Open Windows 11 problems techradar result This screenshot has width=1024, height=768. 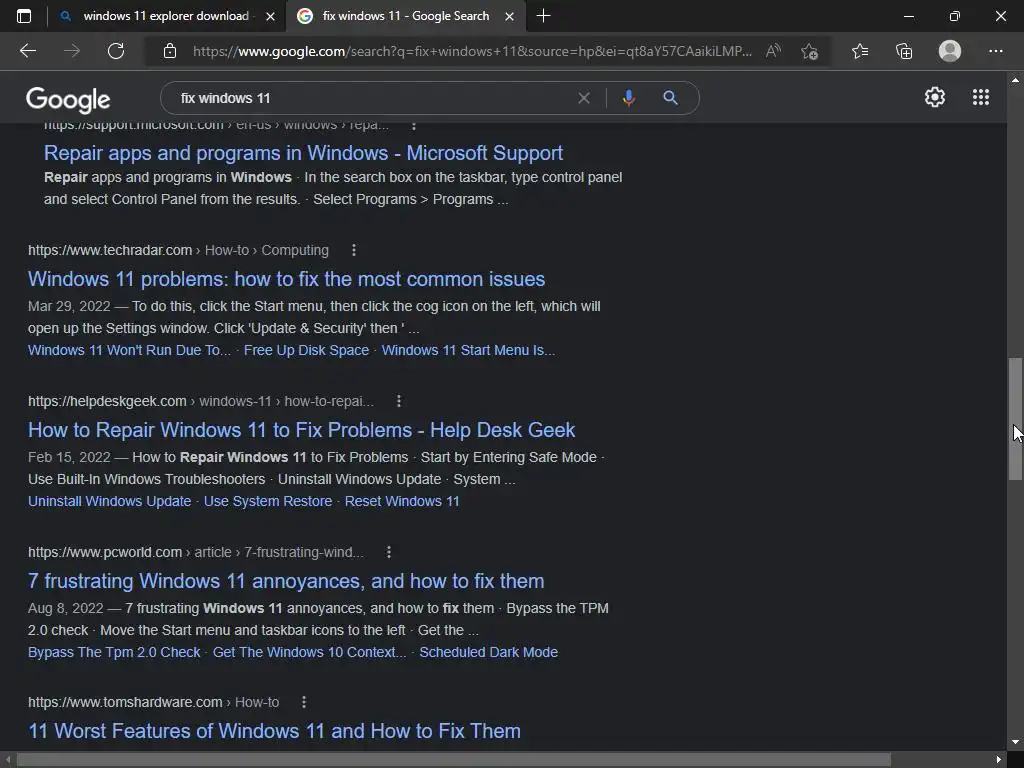click(286, 279)
